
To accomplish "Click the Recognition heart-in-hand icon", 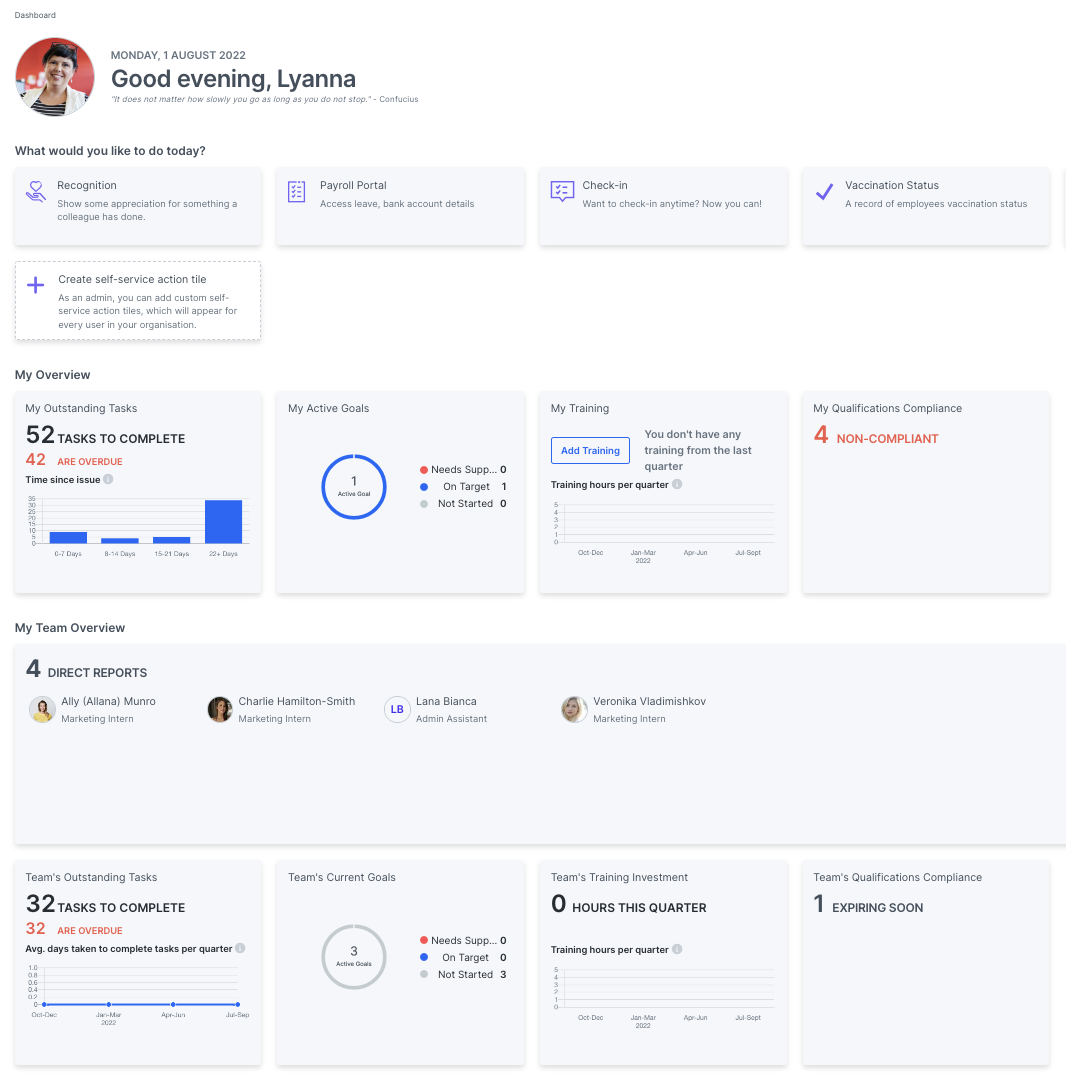I will [36, 192].
